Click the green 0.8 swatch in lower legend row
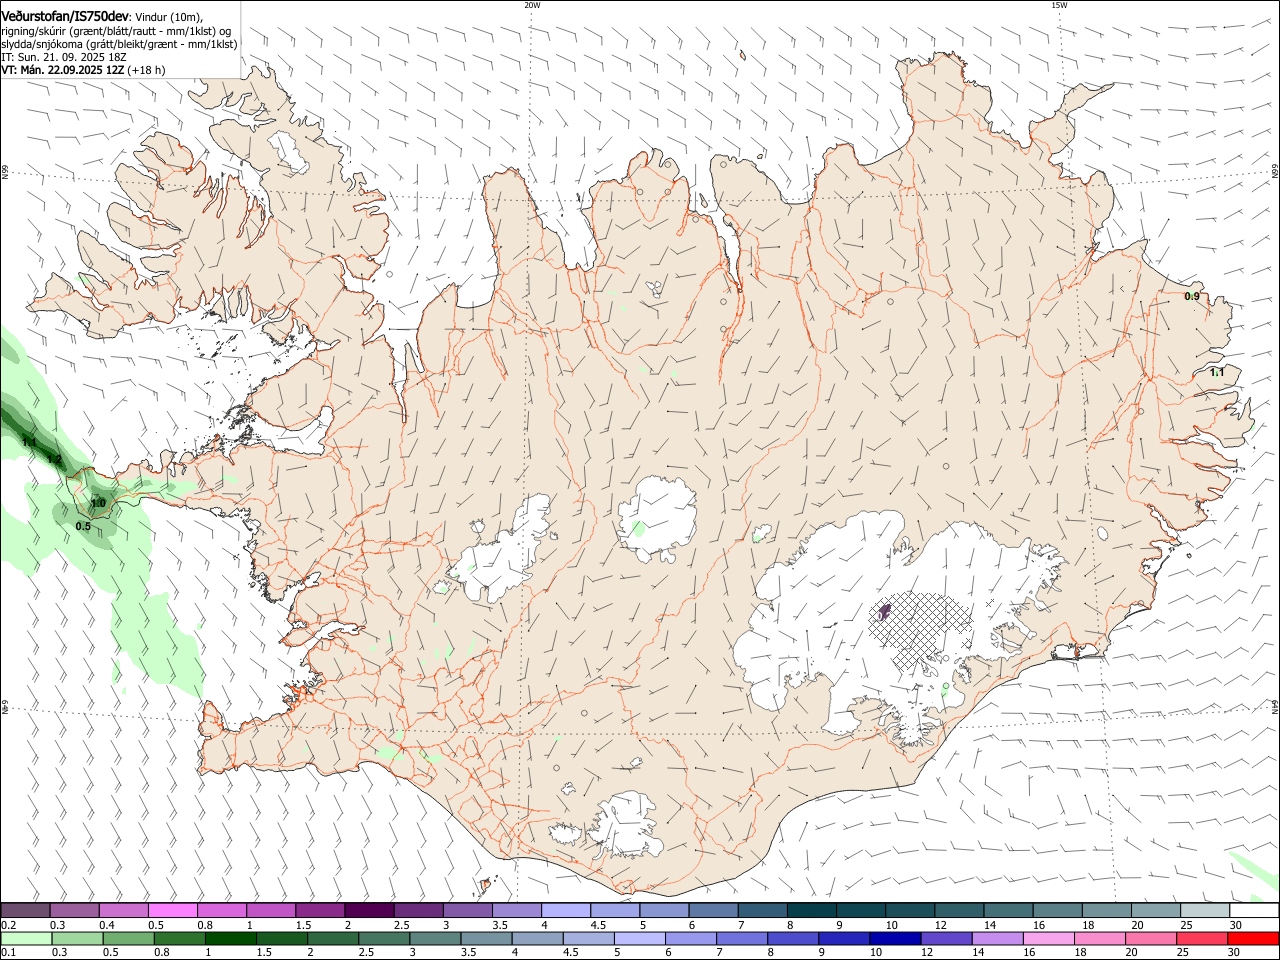Image resolution: width=1280 pixels, height=960 pixels. tap(179, 938)
